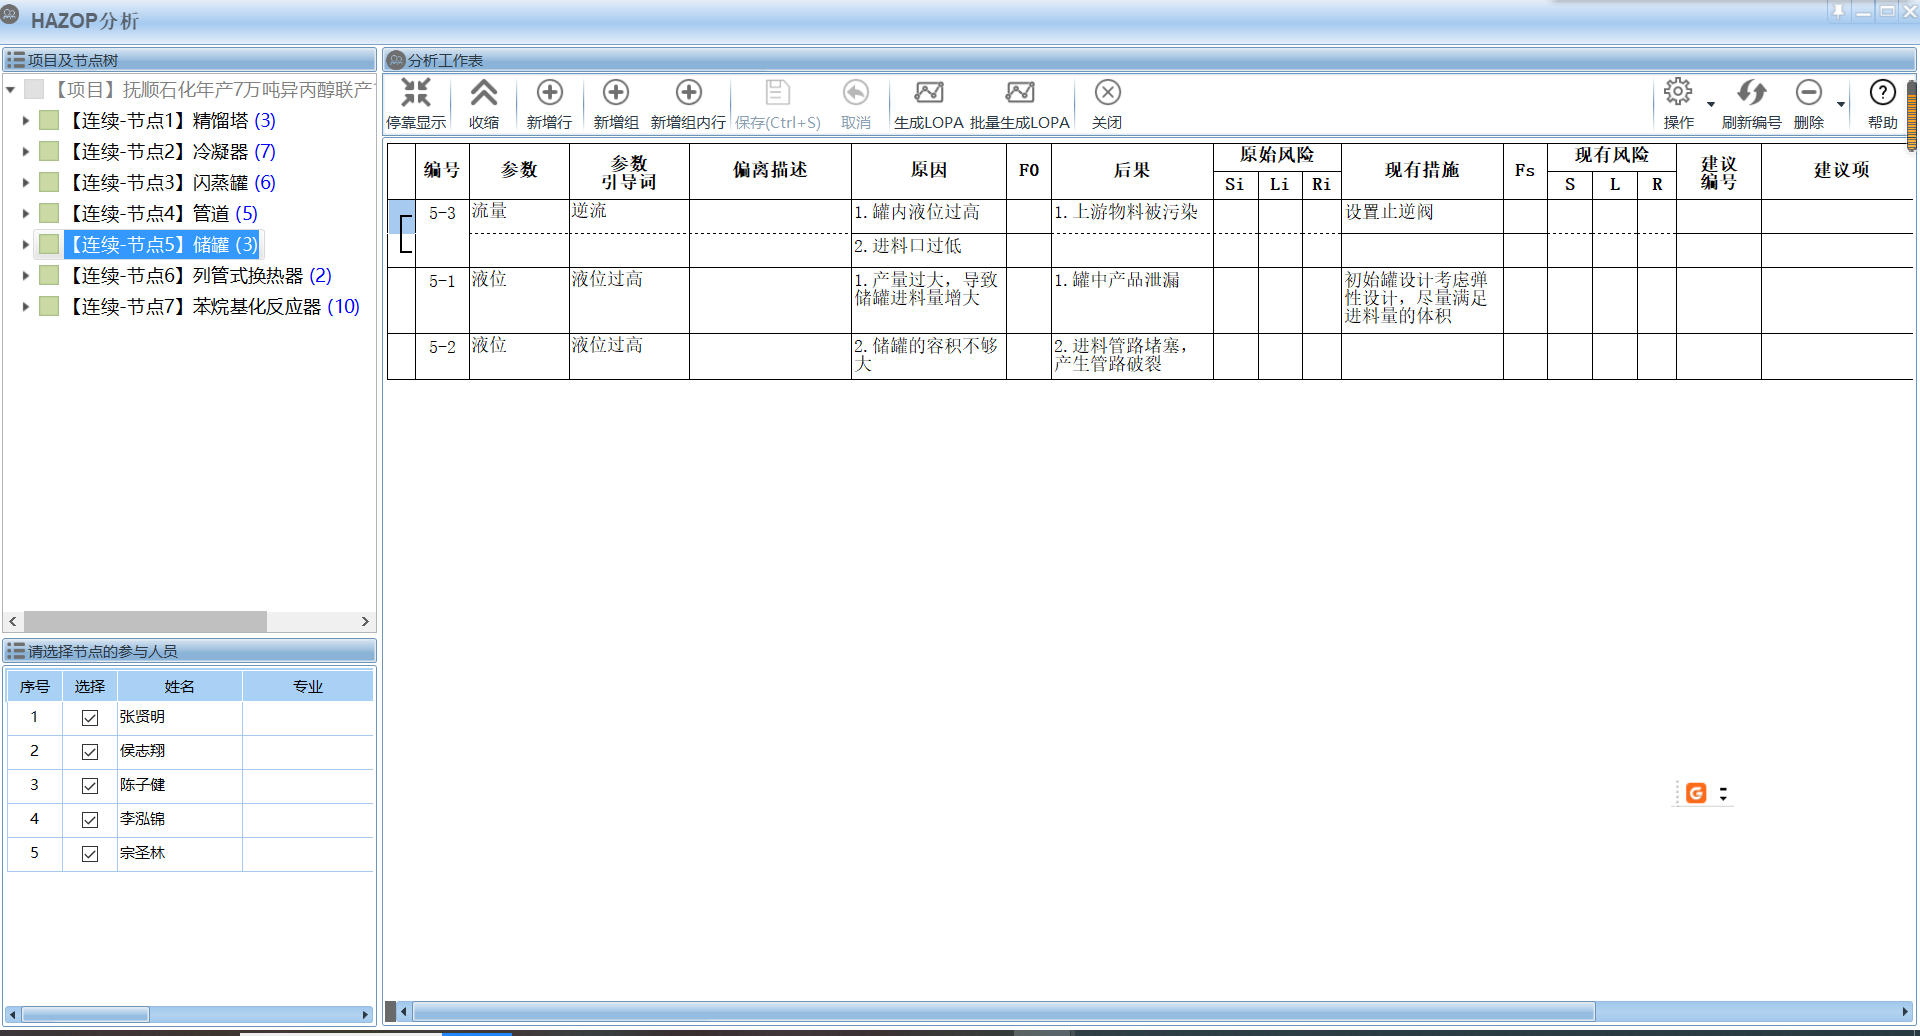This screenshot has height=1036, width=1920.
Task: Click the 项目及节点树 panel list icon
Action: (15, 60)
